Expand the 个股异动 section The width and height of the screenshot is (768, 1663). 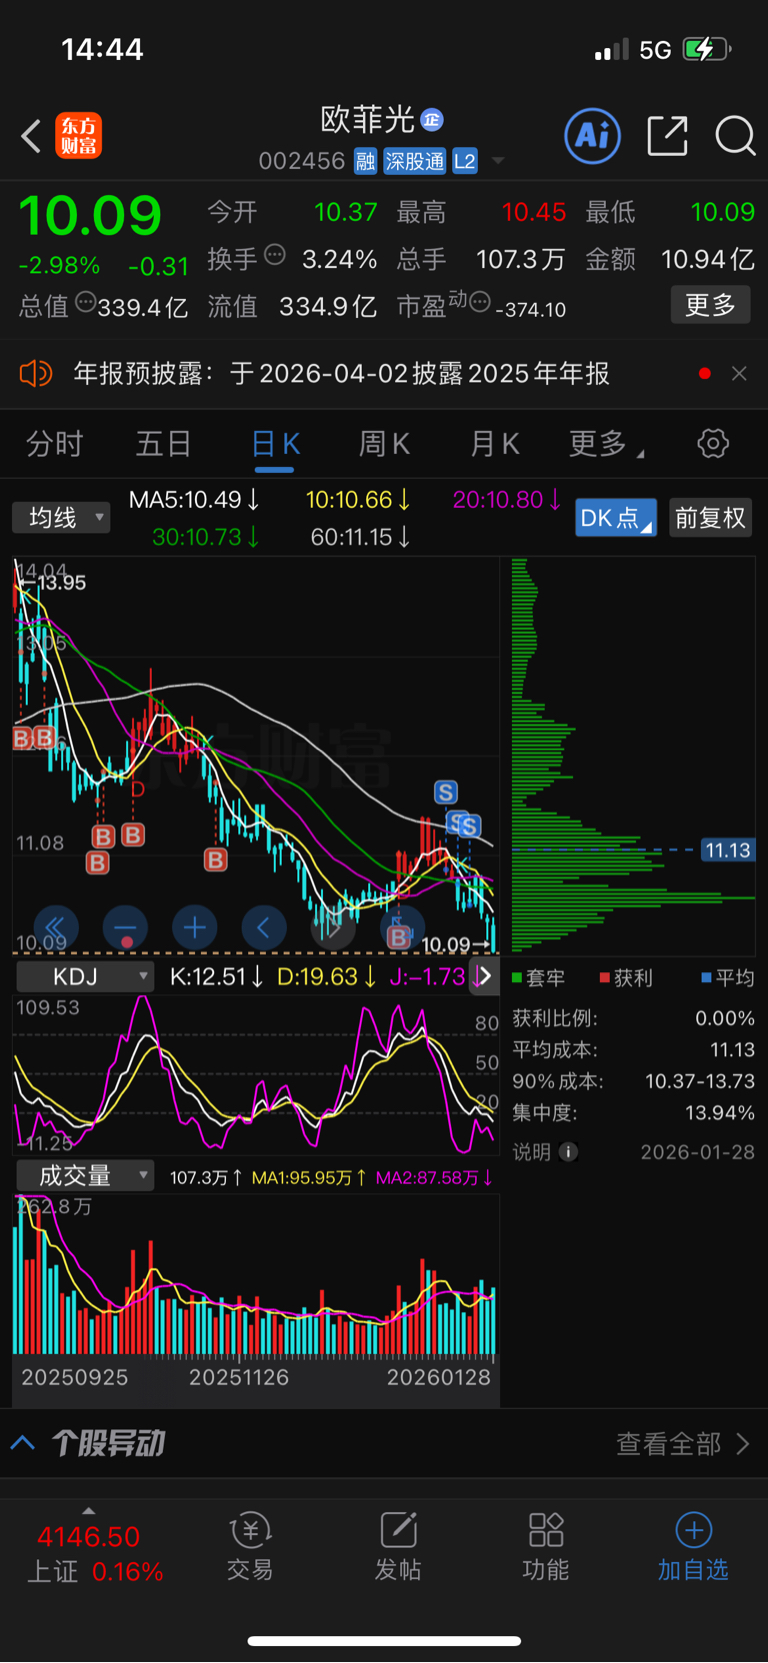click(x=22, y=1443)
